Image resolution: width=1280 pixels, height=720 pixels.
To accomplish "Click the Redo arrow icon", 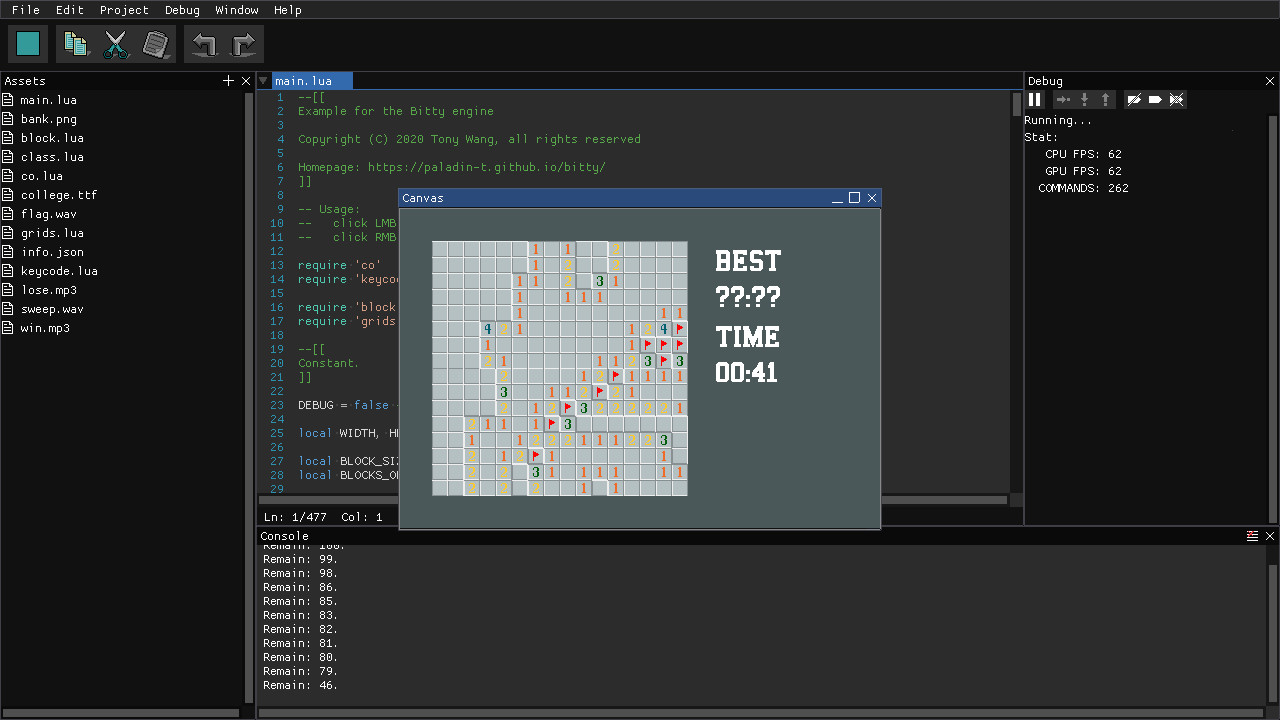I will click(x=241, y=43).
